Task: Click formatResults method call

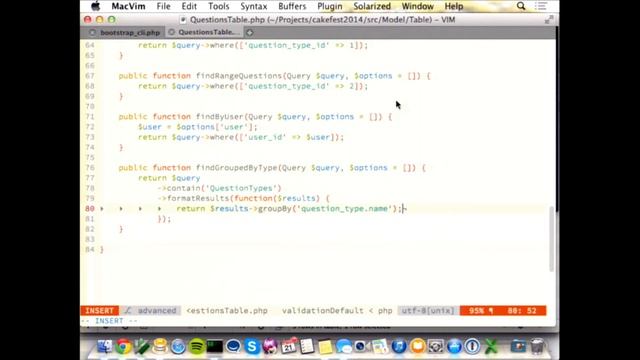Action: click(x=198, y=198)
